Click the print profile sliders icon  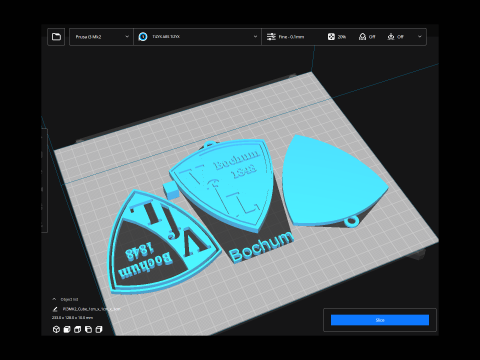click(271, 37)
